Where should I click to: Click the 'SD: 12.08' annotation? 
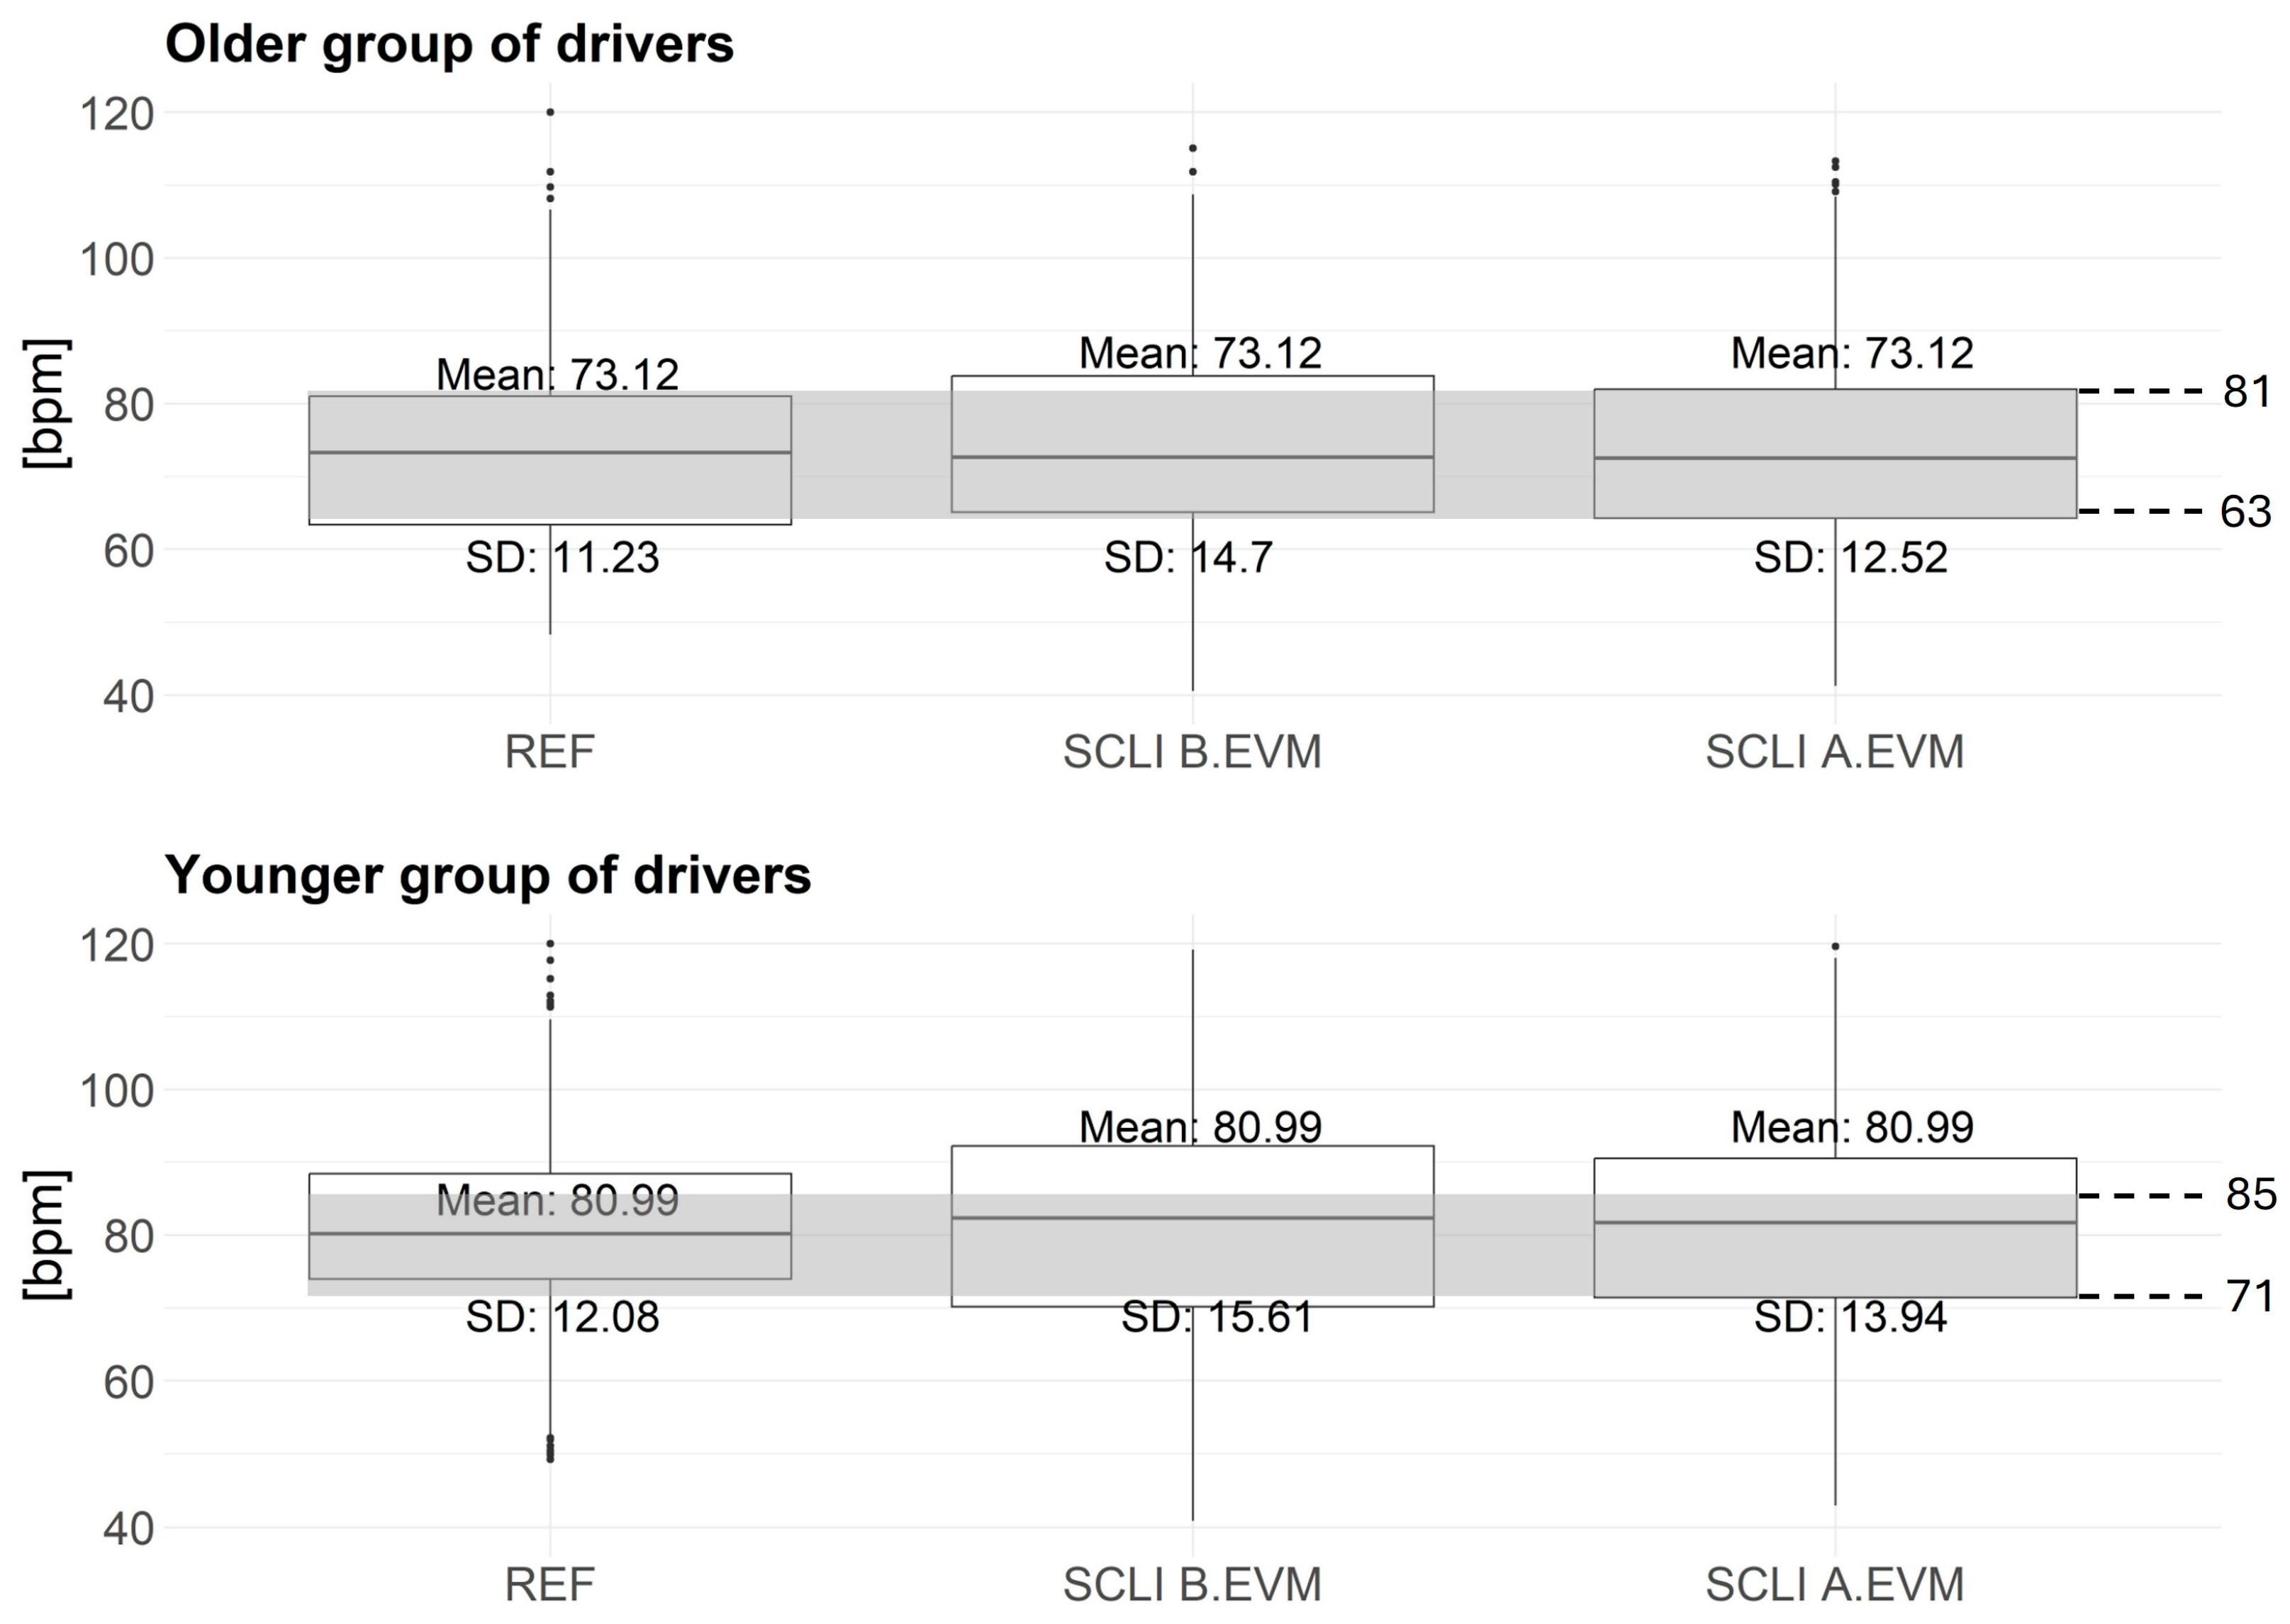pos(562,1317)
